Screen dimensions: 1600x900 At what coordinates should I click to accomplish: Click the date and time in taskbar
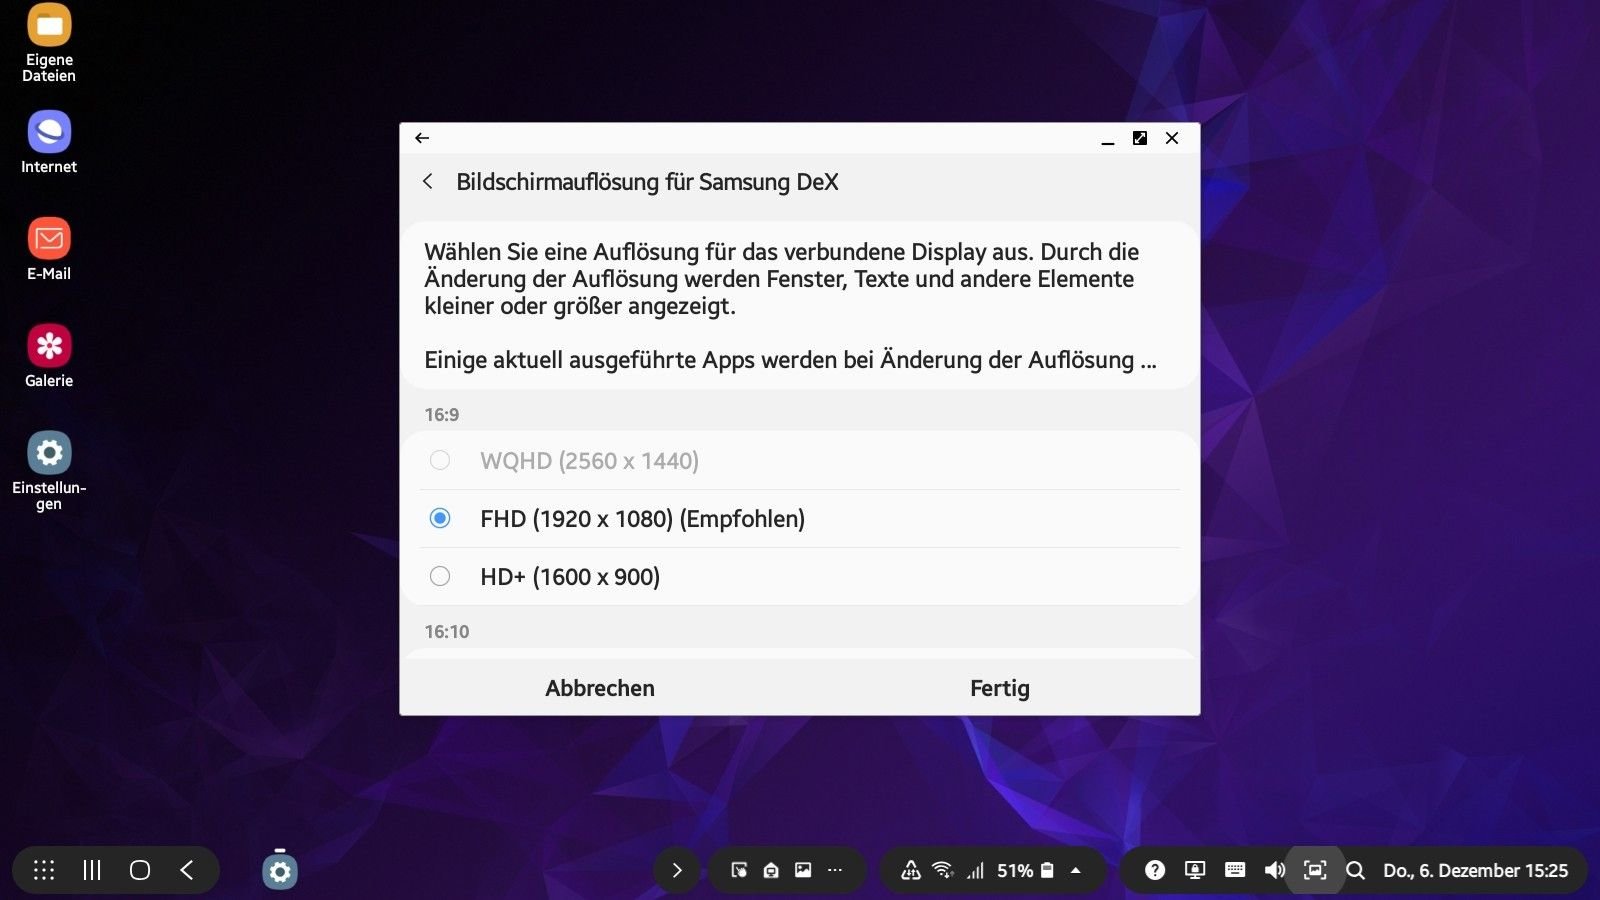[x=1475, y=870]
